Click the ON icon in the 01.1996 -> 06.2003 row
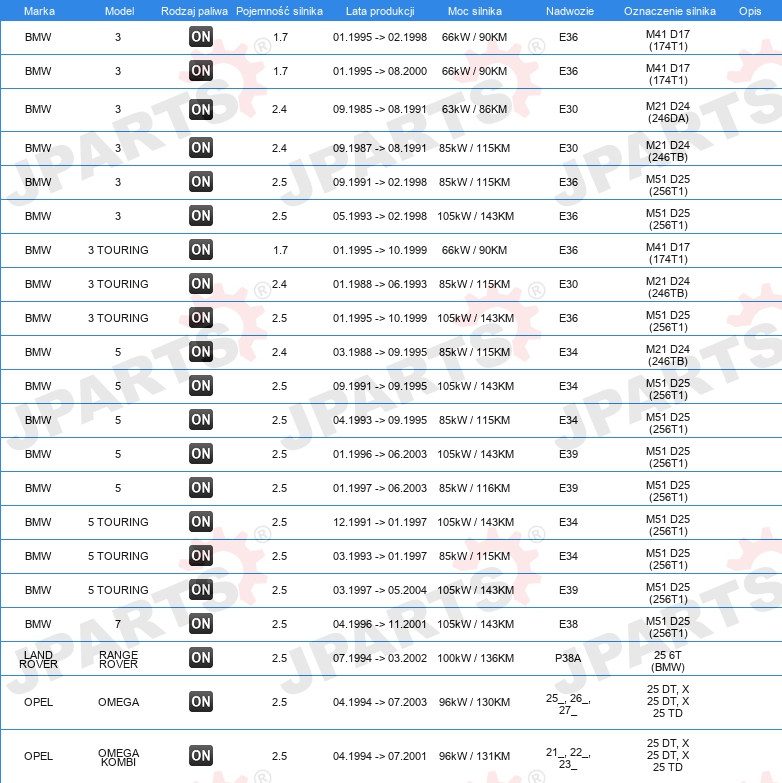 (201, 453)
